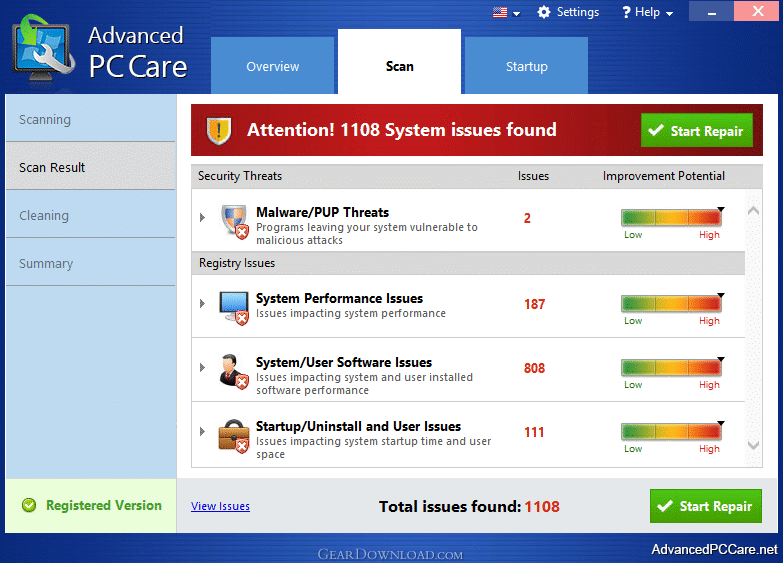783x563 pixels.
Task: Go to Cleaning in the sidebar
Action: click(90, 214)
